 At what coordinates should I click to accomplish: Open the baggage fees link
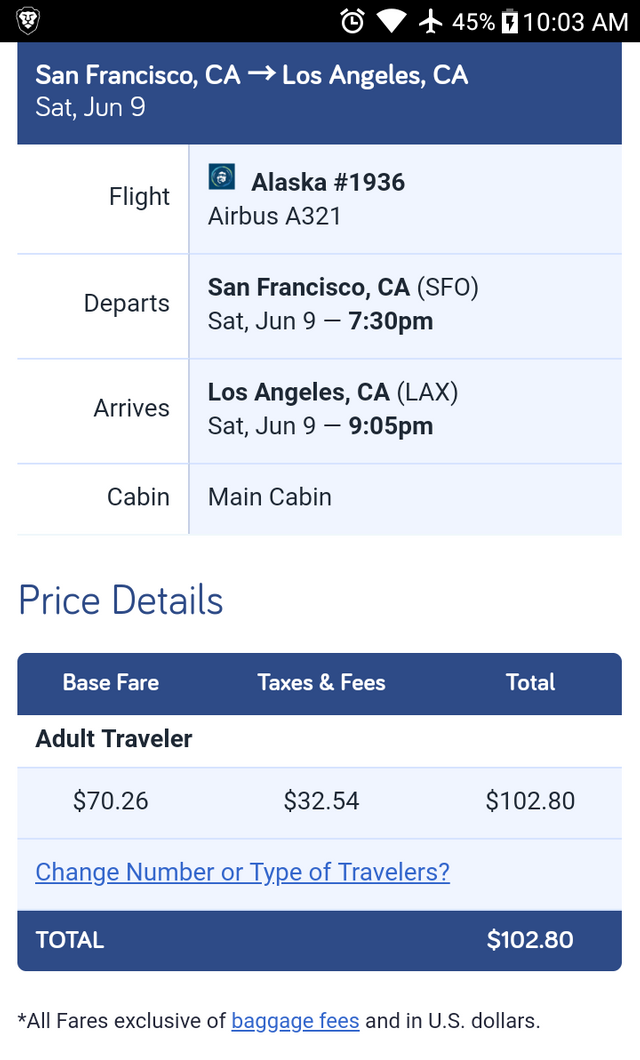click(295, 1021)
